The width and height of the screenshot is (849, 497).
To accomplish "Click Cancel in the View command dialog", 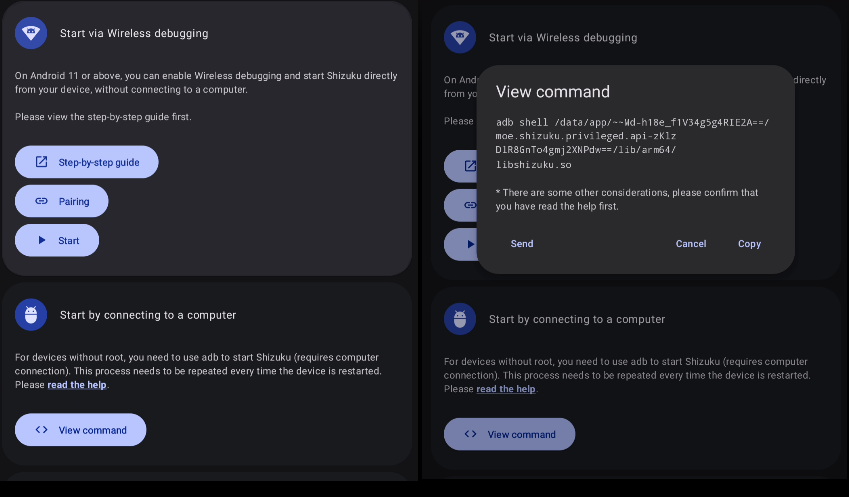I will coord(691,244).
